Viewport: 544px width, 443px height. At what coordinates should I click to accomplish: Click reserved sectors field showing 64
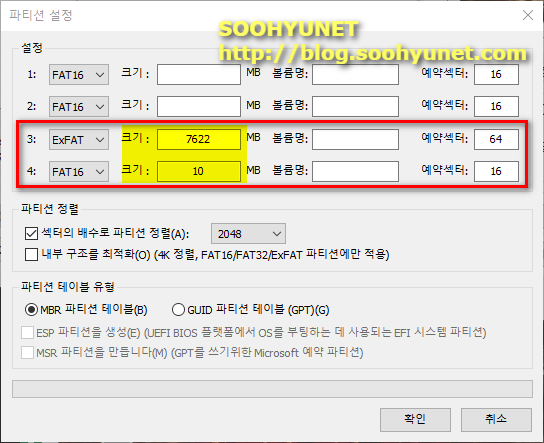click(496, 139)
